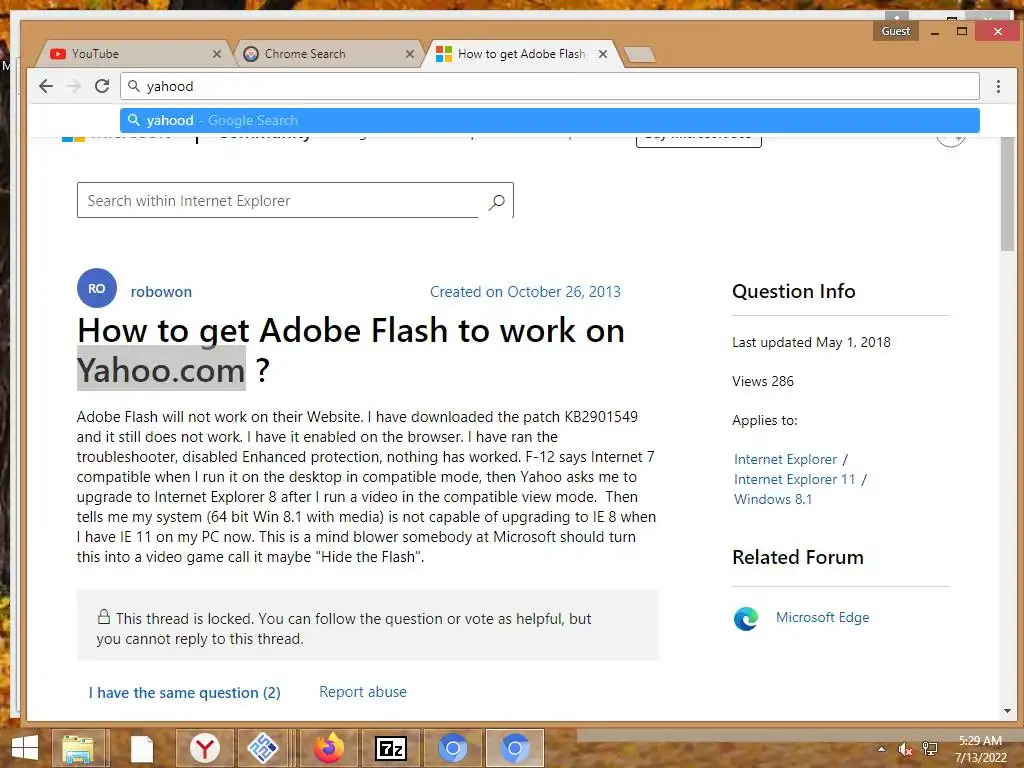
Task: Open the Chrome three-dot menu
Action: click(x=998, y=86)
